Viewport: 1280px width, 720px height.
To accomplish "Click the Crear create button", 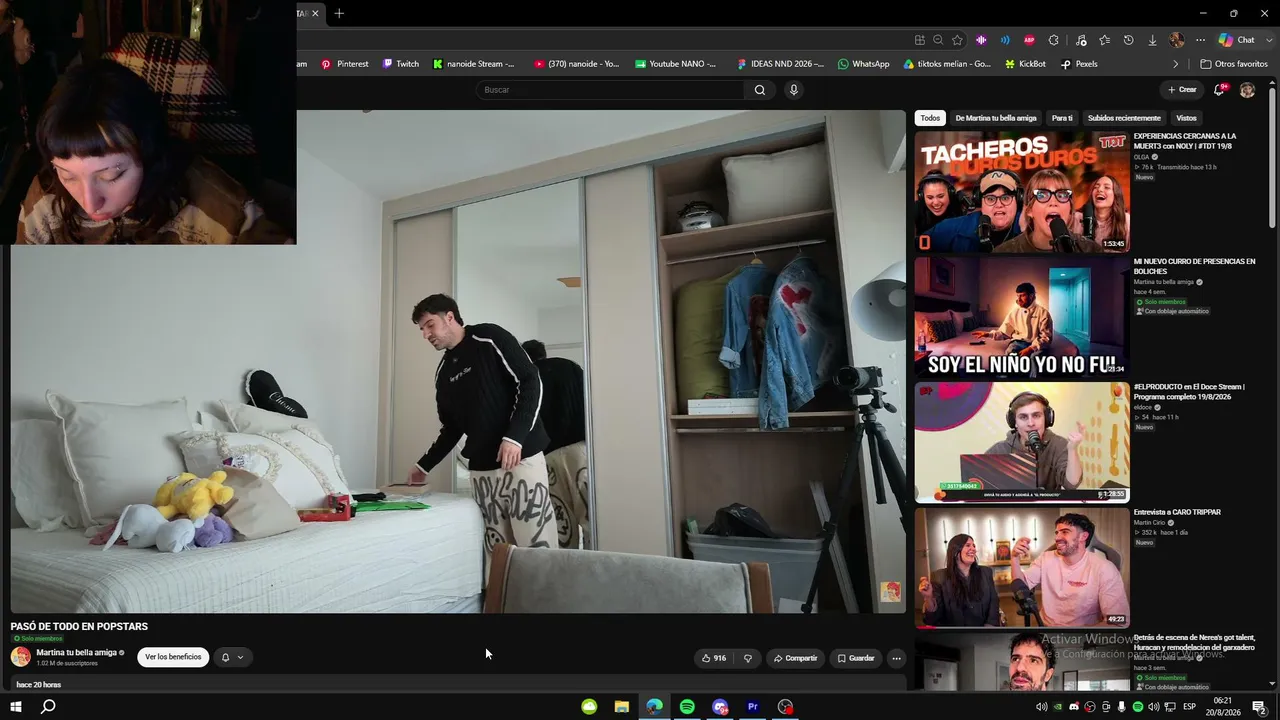I will point(1182,90).
